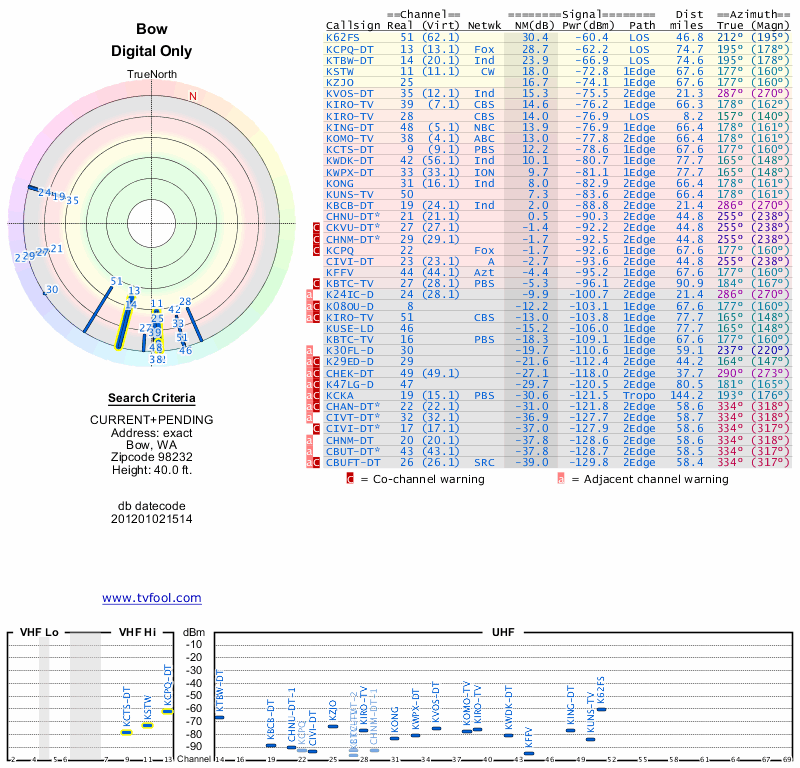The height and width of the screenshot is (768, 800).
Task: Click the NM(dB) column header
Action: coord(529,26)
